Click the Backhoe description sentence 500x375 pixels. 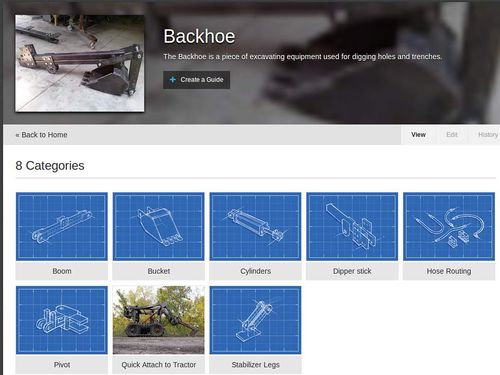coord(302,57)
